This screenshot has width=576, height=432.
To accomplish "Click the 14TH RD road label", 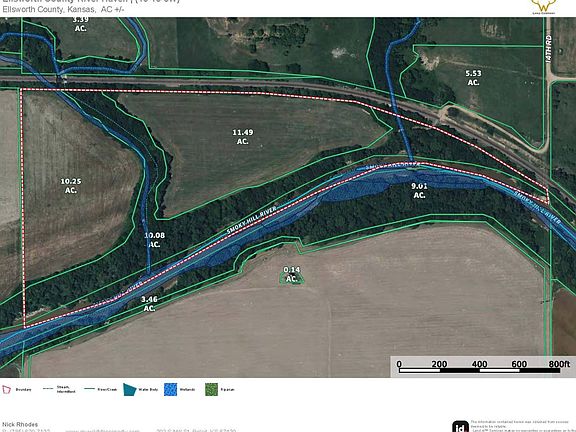I will click(548, 48).
